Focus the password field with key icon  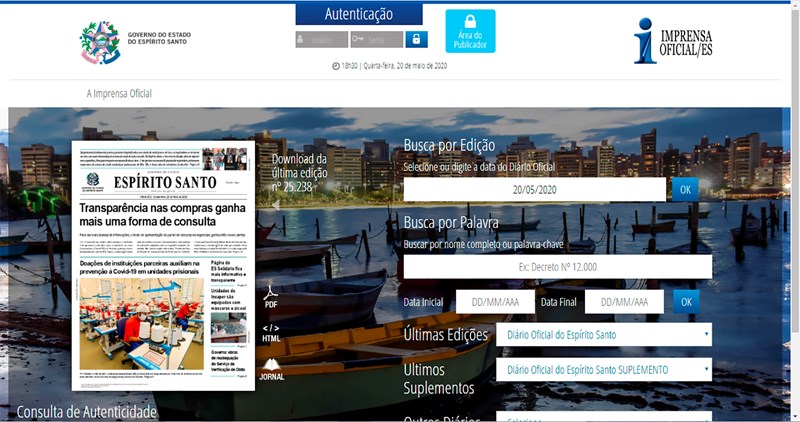click(x=377, y=39)
